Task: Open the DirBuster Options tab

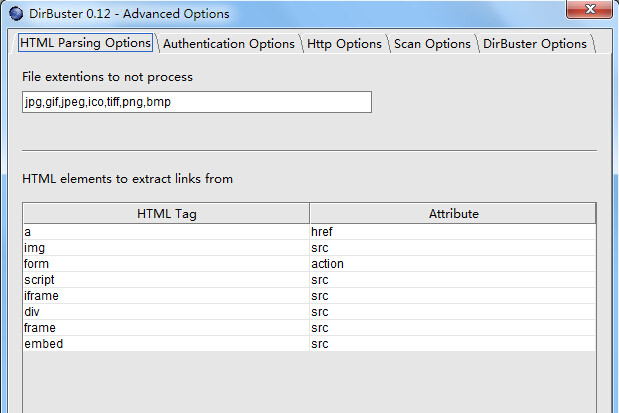Action: click(x=535, y=44)
